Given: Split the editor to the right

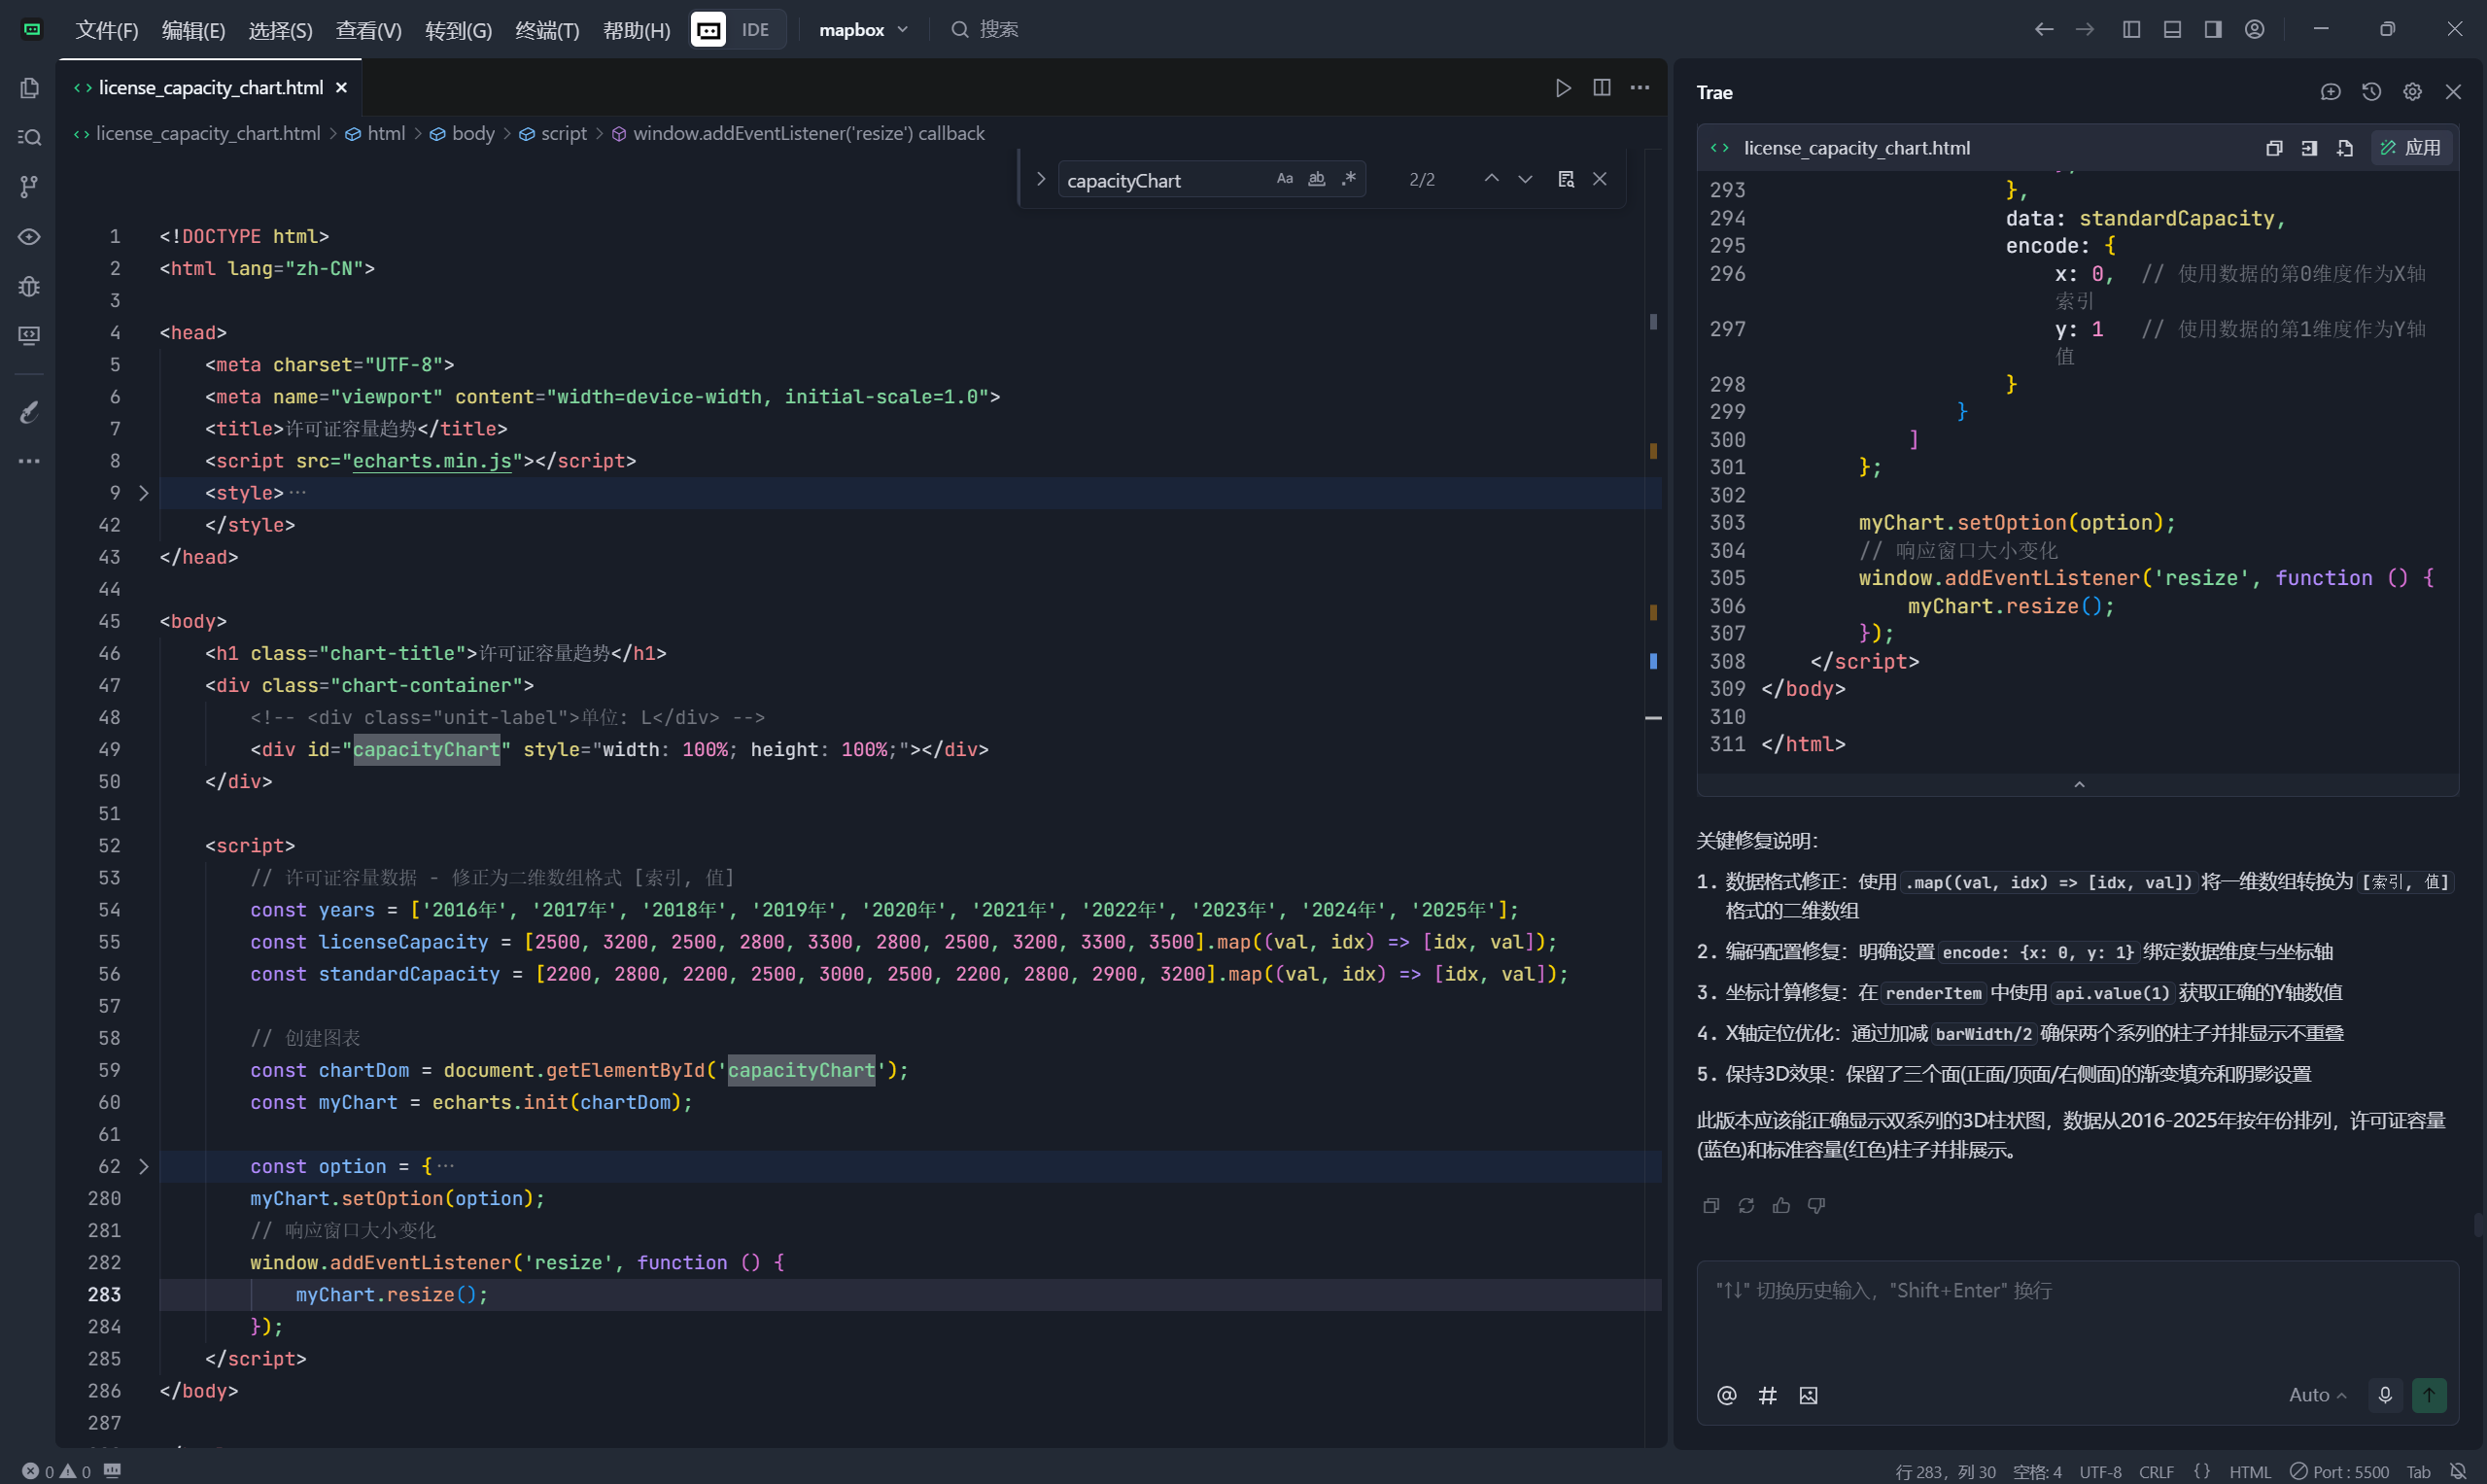Looking at the screenshot, I should click(1602, 88).
